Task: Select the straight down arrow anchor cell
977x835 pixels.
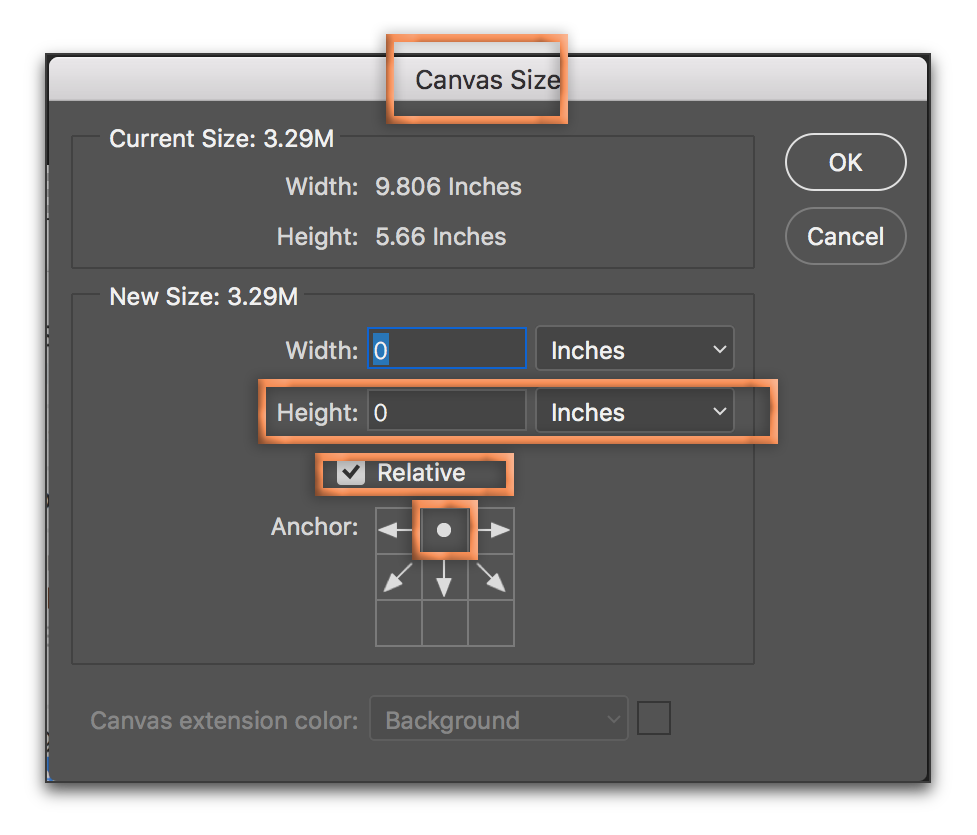Action: click(x=445, y=577)
